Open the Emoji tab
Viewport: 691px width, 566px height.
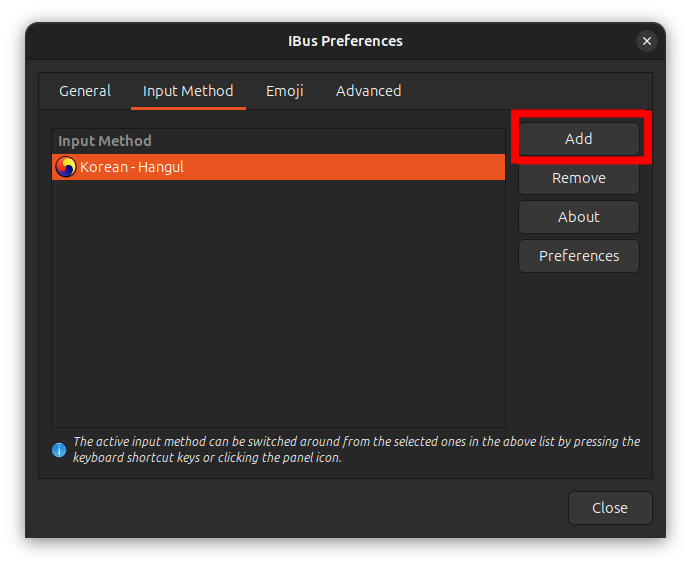284,91
